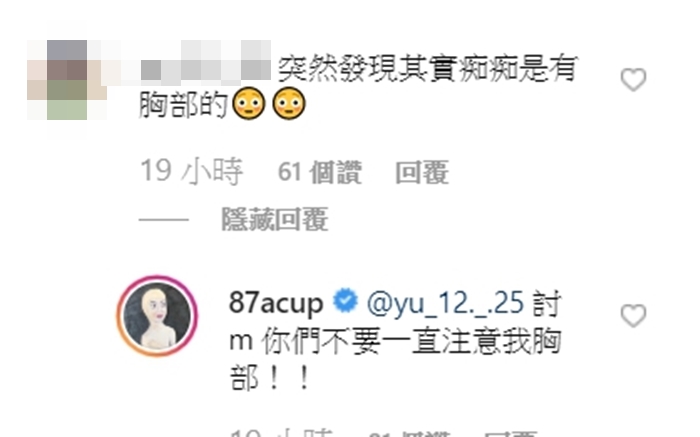The image size is (700, 437).
Task: Collapse the thread with 隱藏回覆
Action: [275, 219]
